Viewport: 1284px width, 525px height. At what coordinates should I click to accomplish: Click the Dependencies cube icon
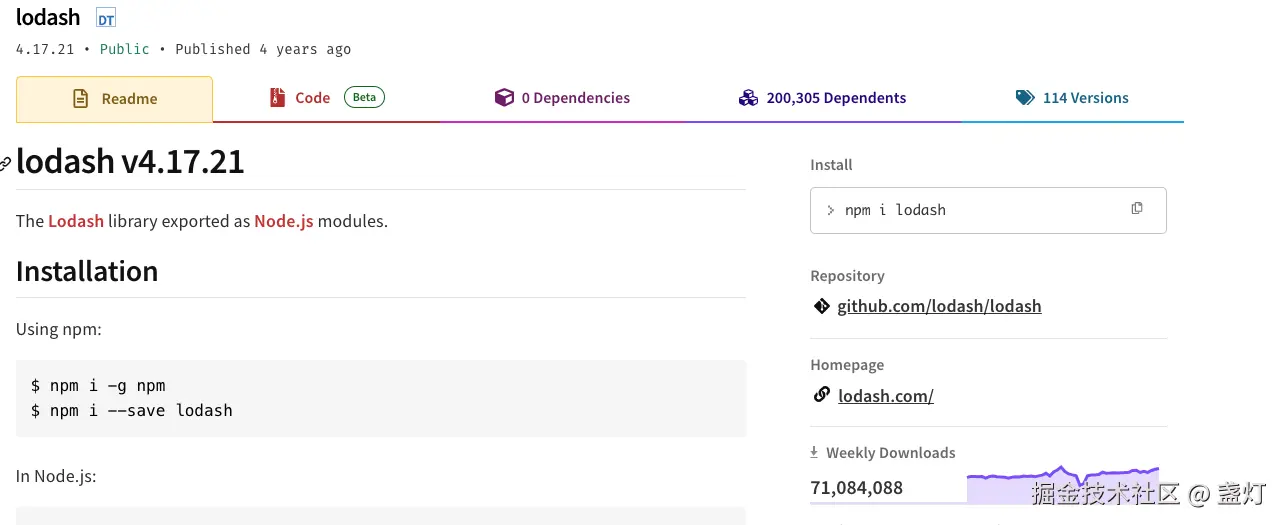(504, 98)
